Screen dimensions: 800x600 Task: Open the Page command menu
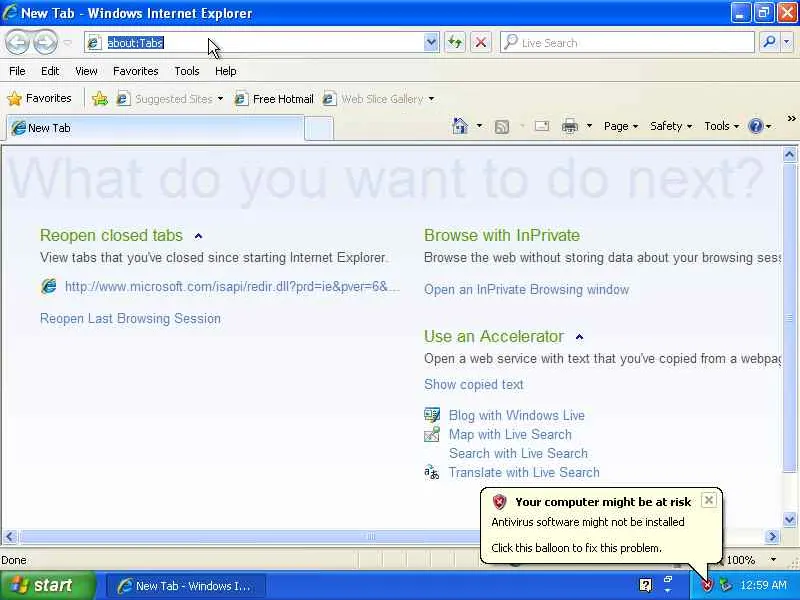621,126
